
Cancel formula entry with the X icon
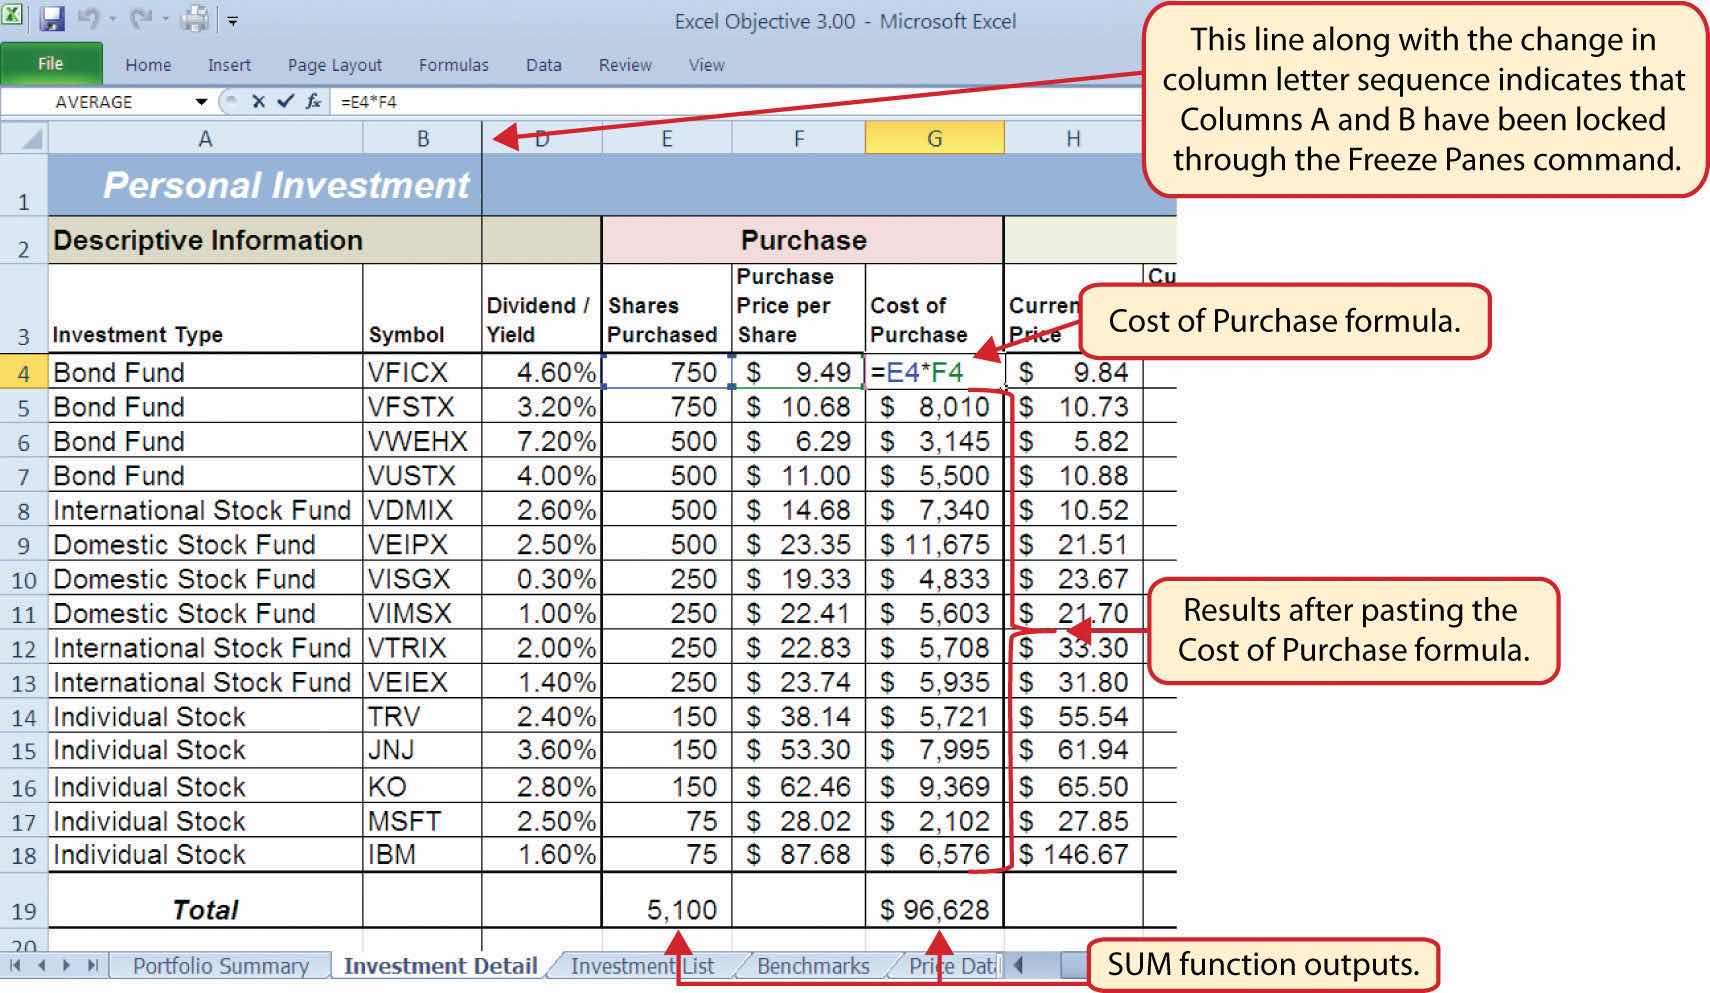pos(258,101)
